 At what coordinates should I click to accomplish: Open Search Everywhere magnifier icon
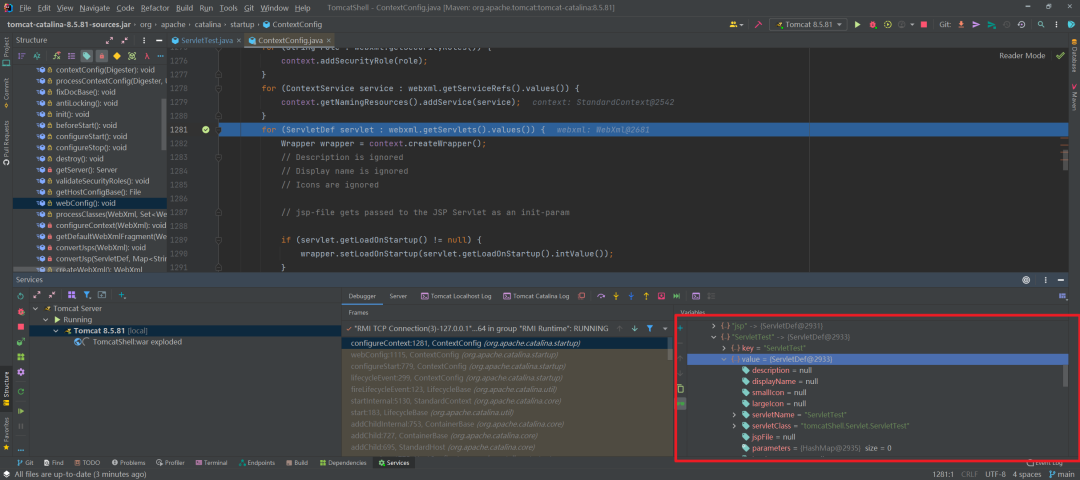pyautogui.click(x=1041, y=24)
